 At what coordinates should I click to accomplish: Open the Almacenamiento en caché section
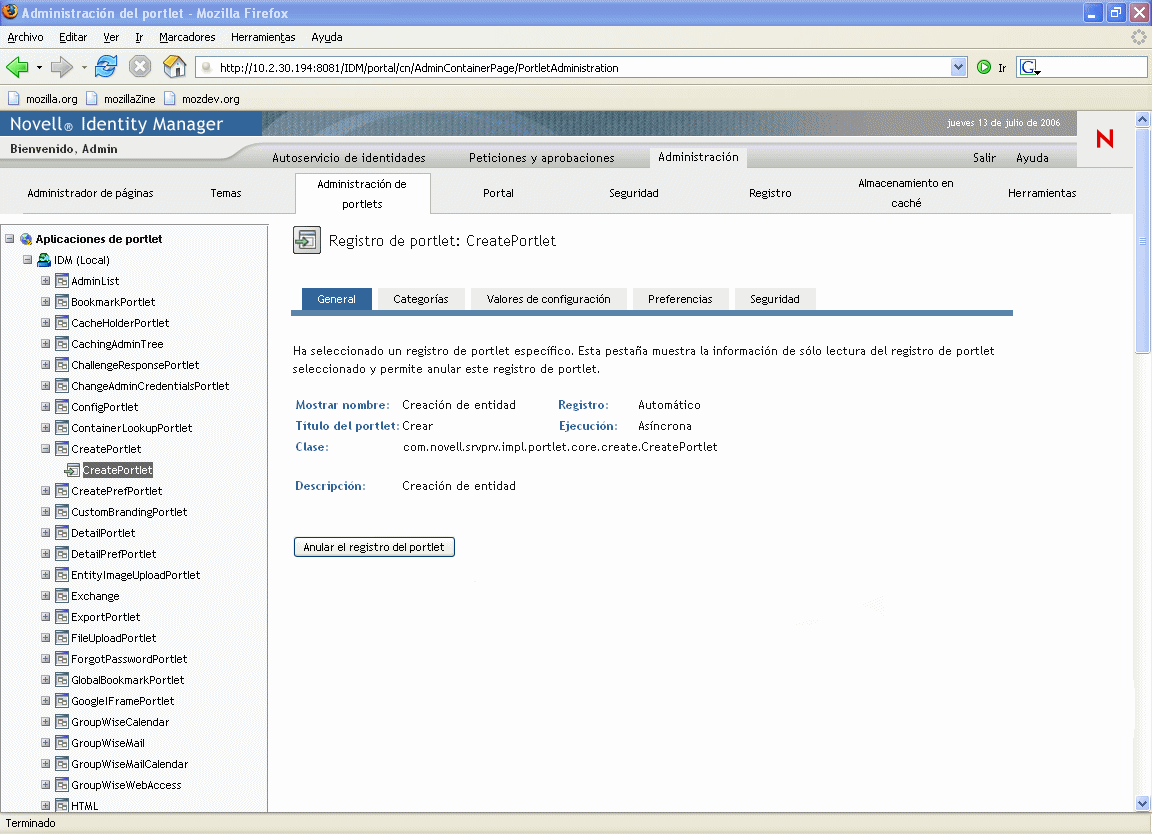tap(906, 193)
